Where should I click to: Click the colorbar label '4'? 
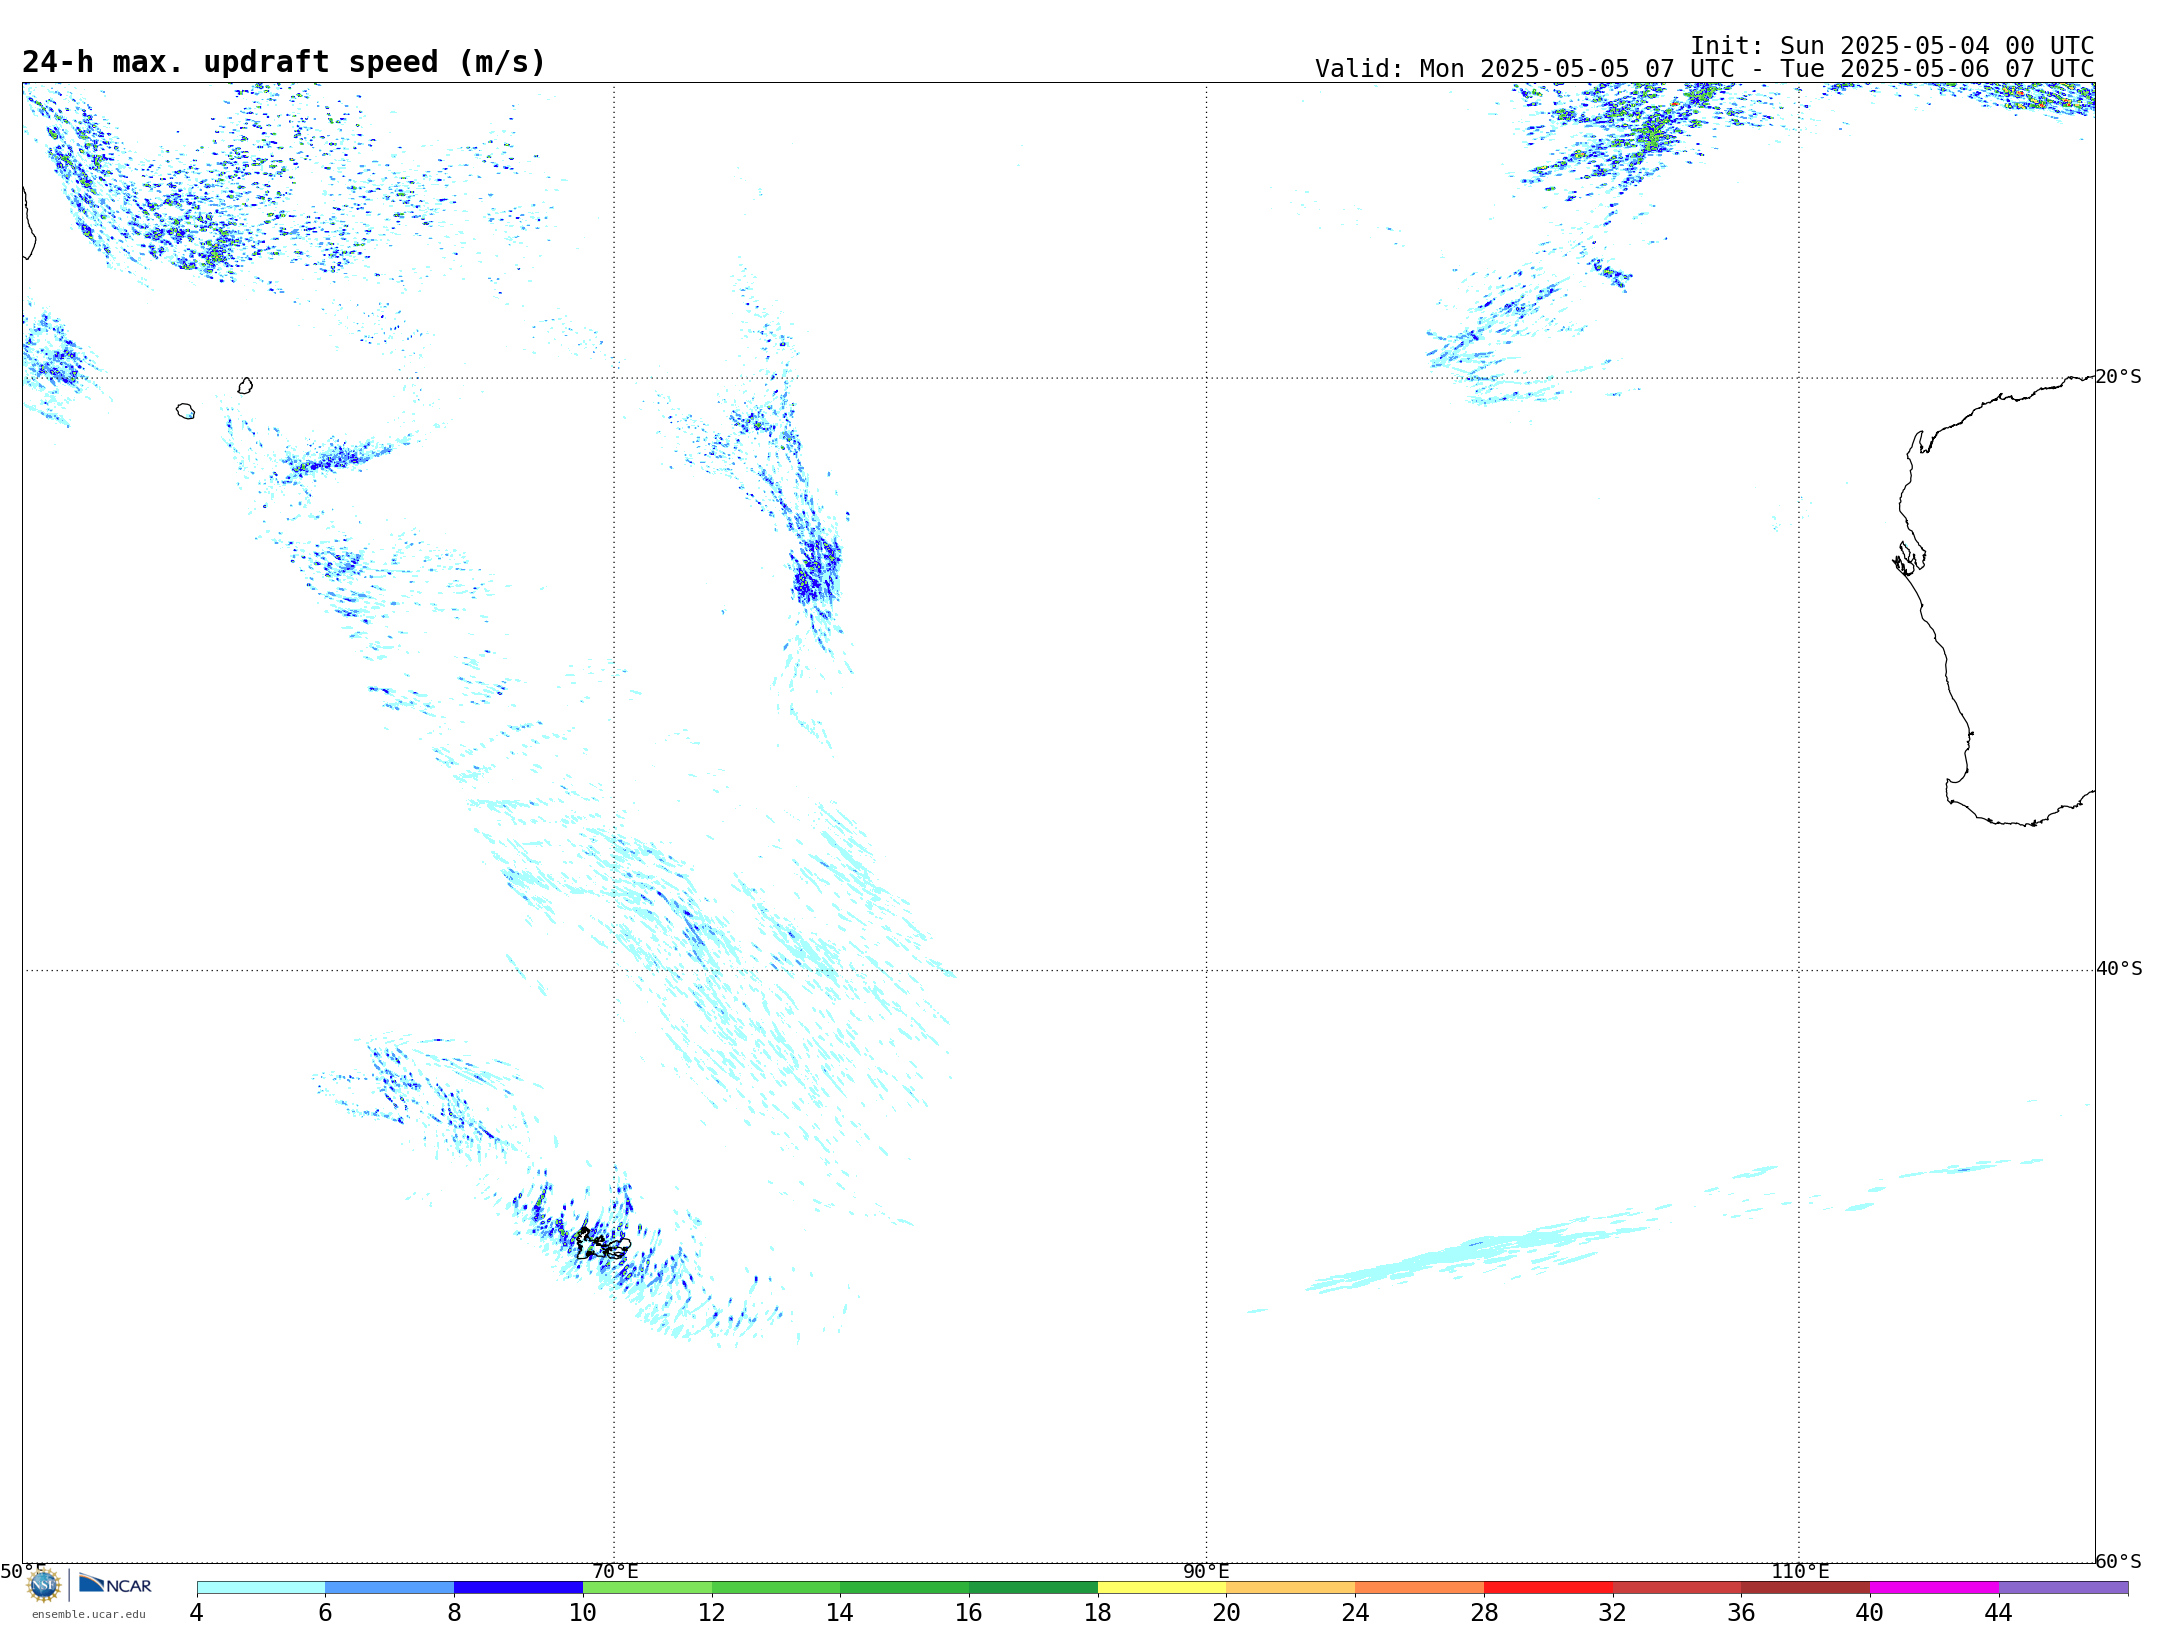tap(197, 1612)
